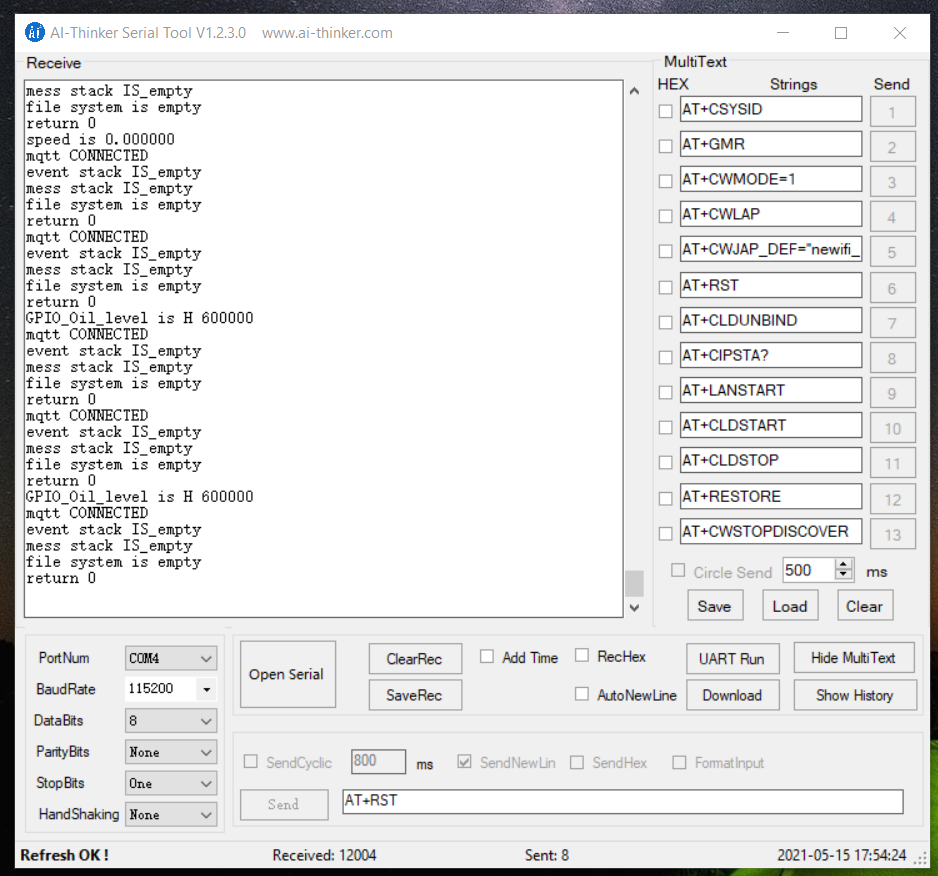Start firmware flashing with Download

click(732, 694)
